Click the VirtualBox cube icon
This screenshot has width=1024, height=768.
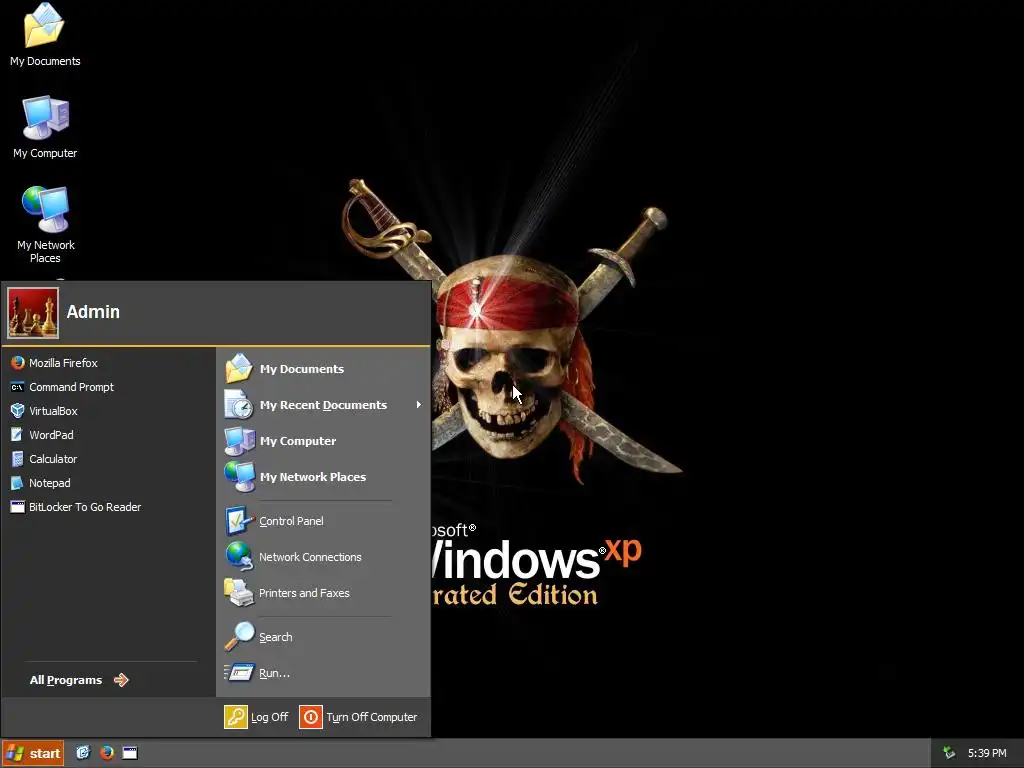(x=18, y=411)
